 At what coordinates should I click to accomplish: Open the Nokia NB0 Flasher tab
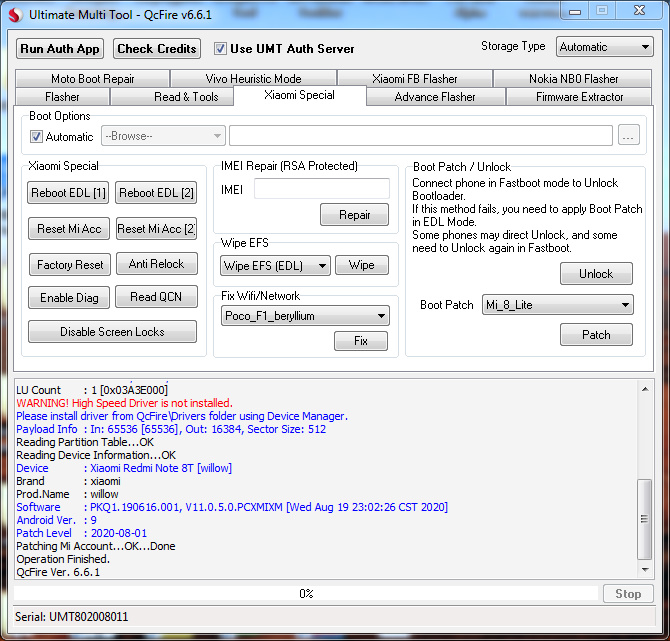573,79
